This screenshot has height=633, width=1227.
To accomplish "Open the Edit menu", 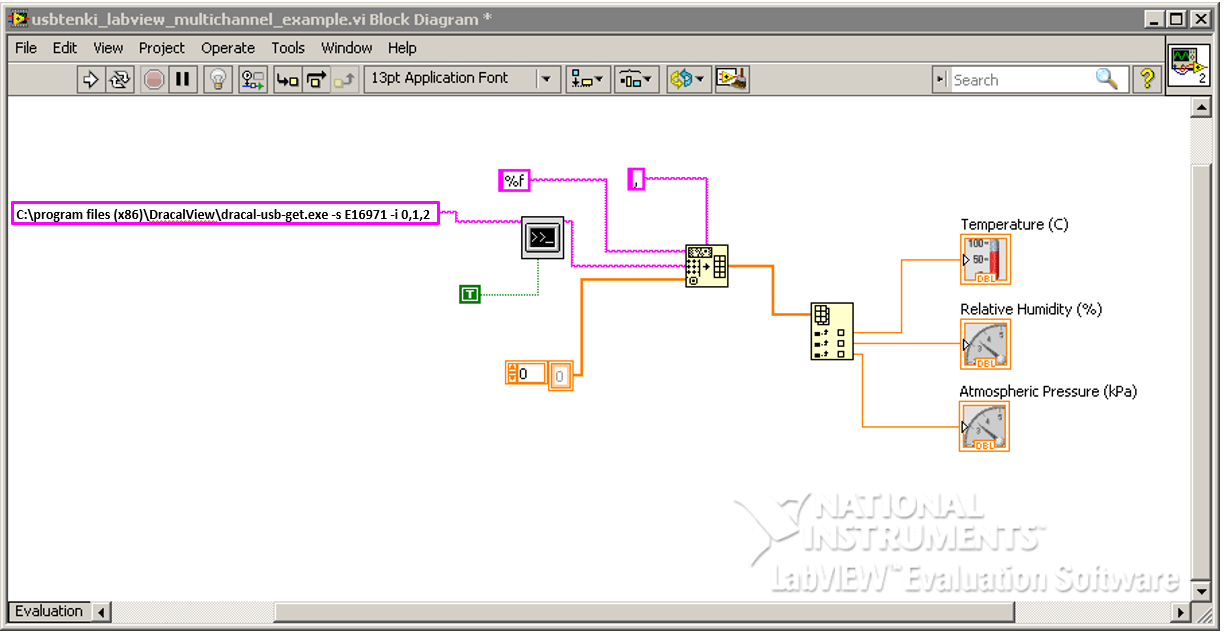I will [65, 48].
